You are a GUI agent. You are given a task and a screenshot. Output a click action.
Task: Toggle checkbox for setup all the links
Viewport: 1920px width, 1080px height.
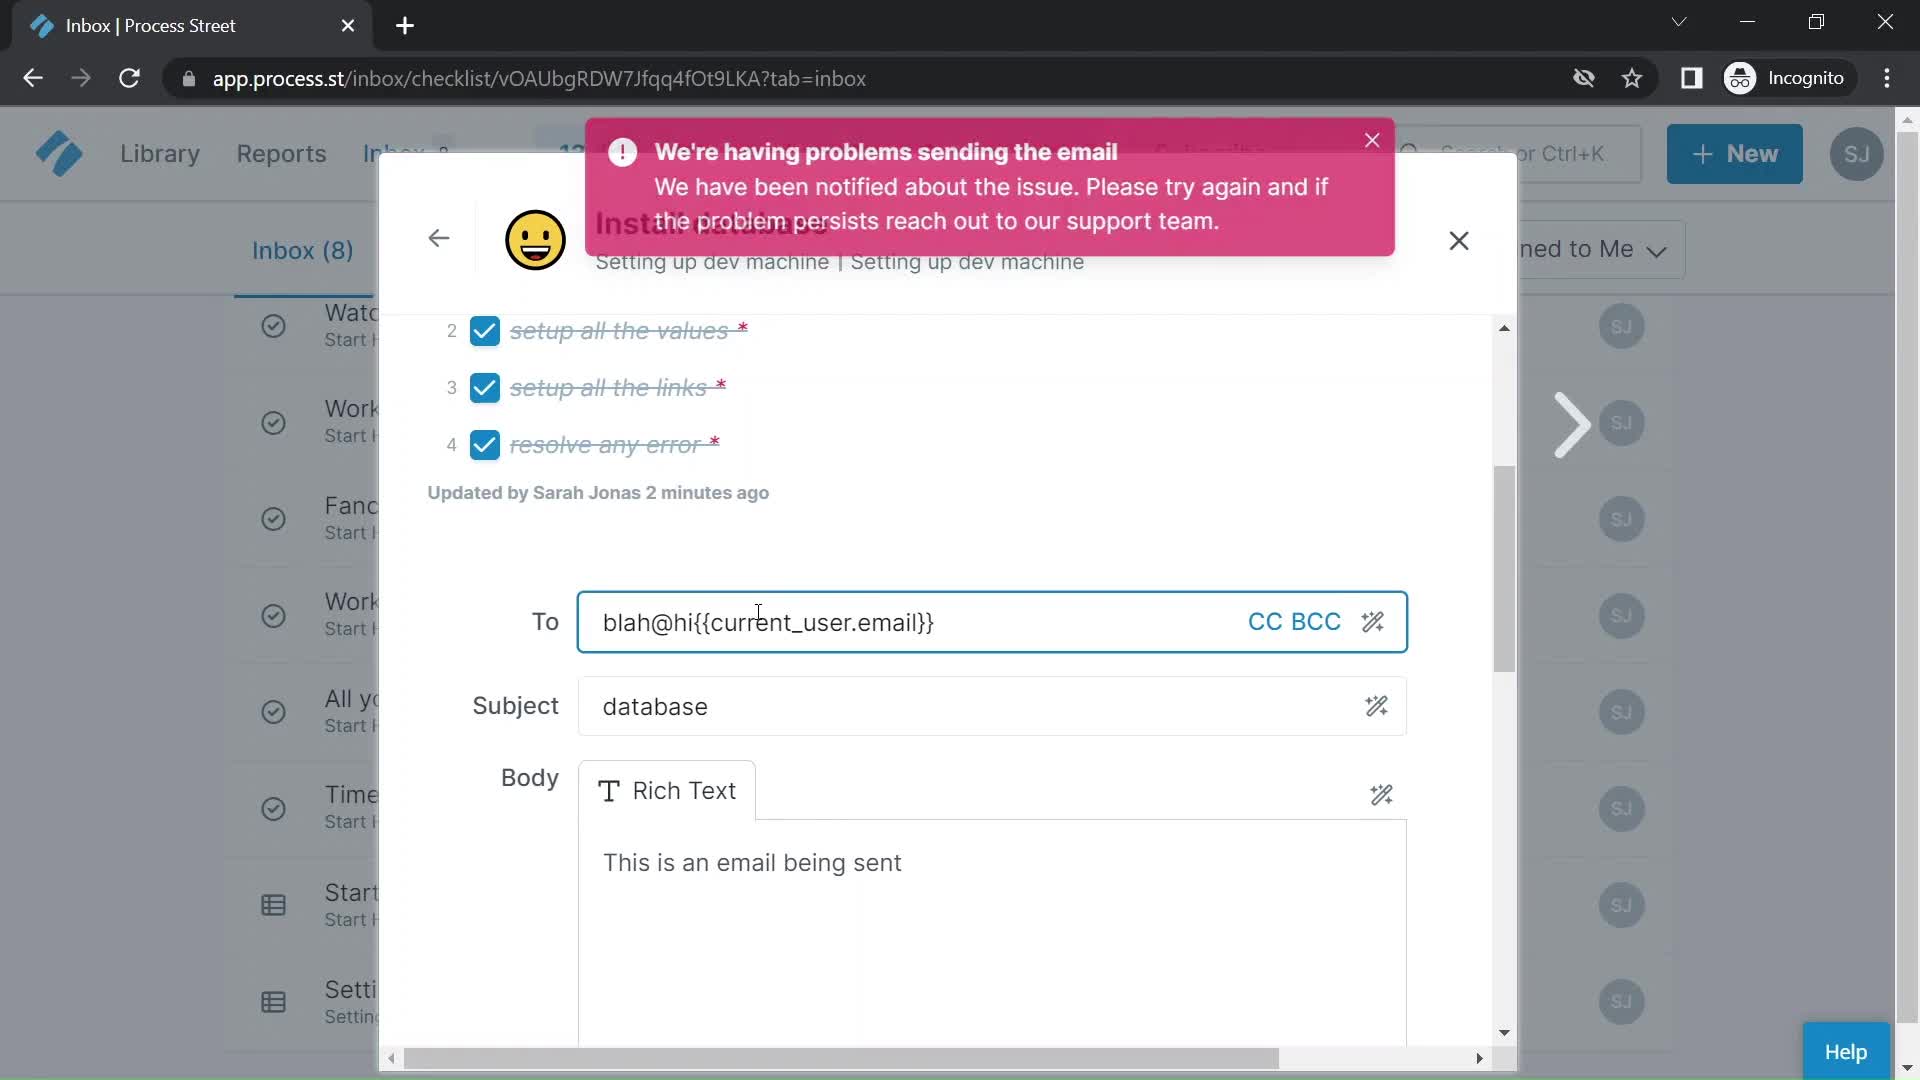pyautogui.click(x=484, y=388)
